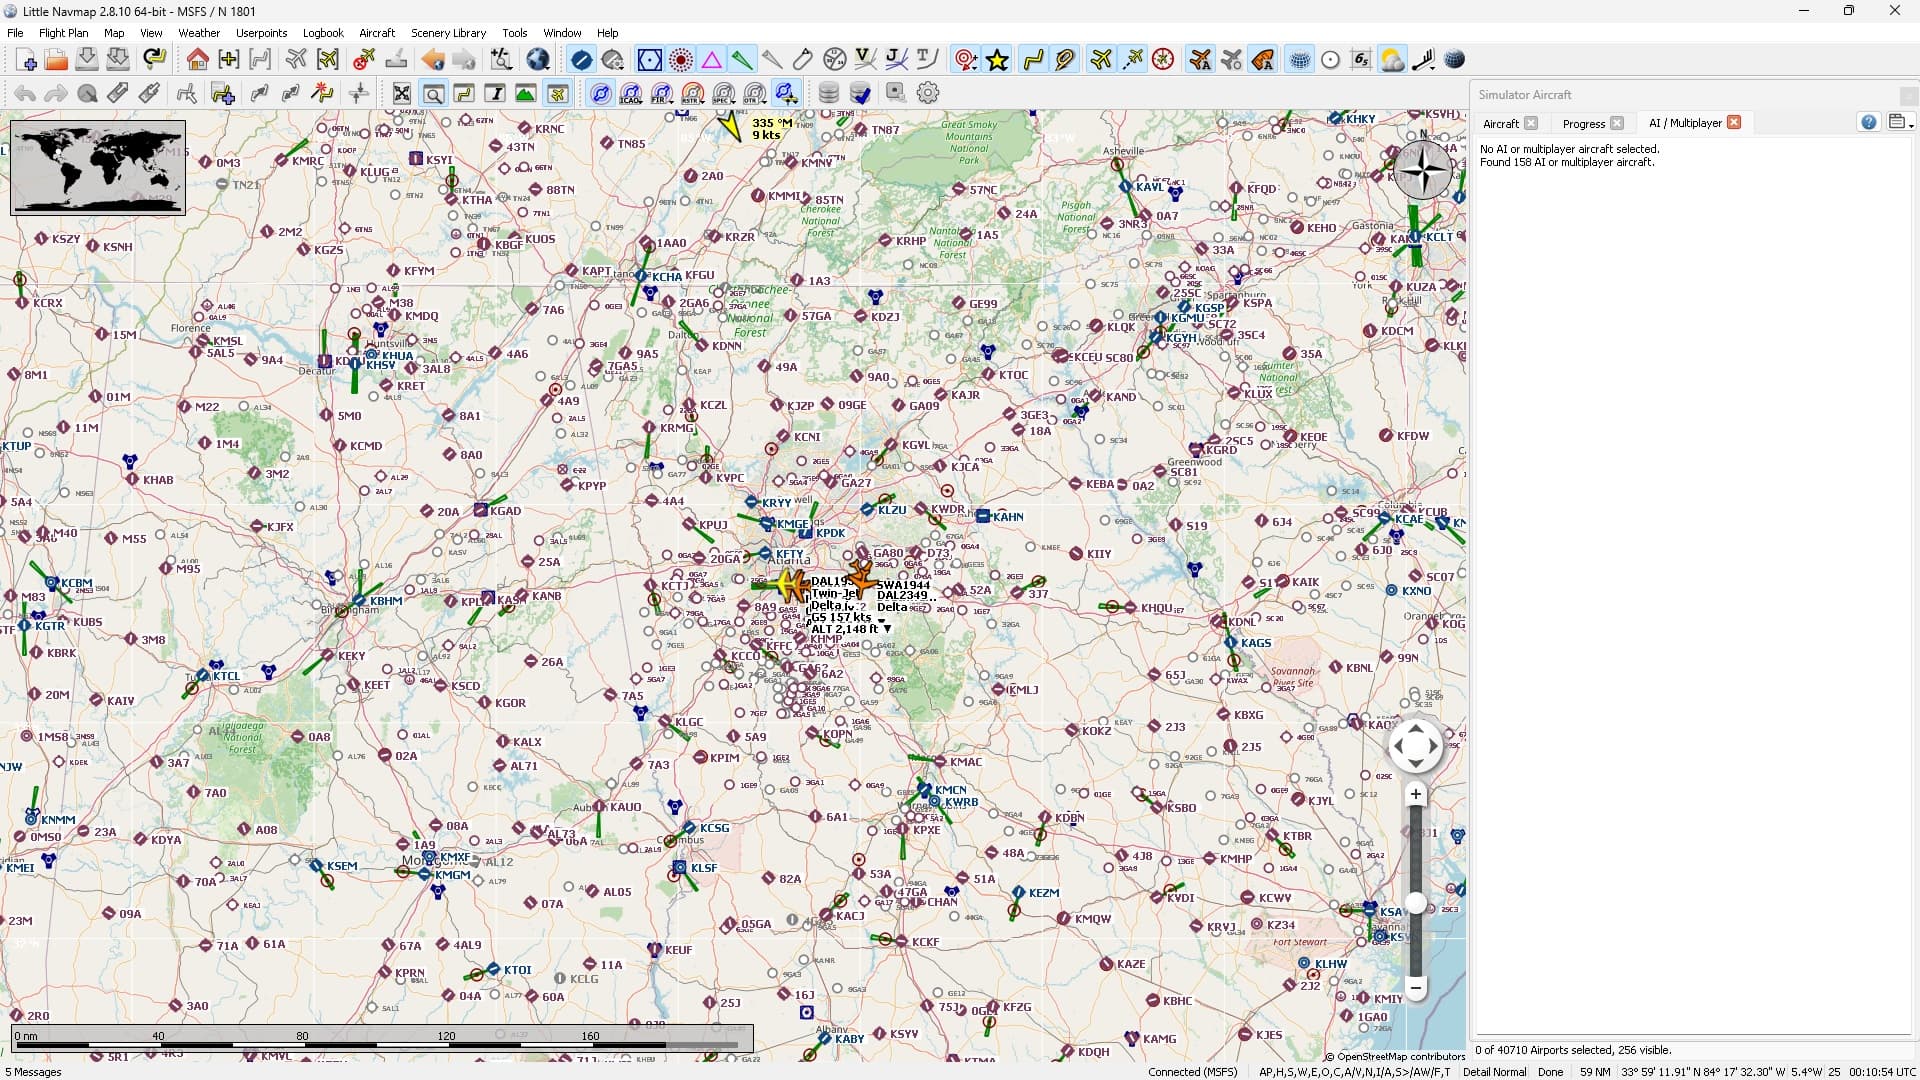The height and width of the screenshot is (1080, 1920).
Task: Close the AI / Multiplayer tab
Action: [1734, 122]
